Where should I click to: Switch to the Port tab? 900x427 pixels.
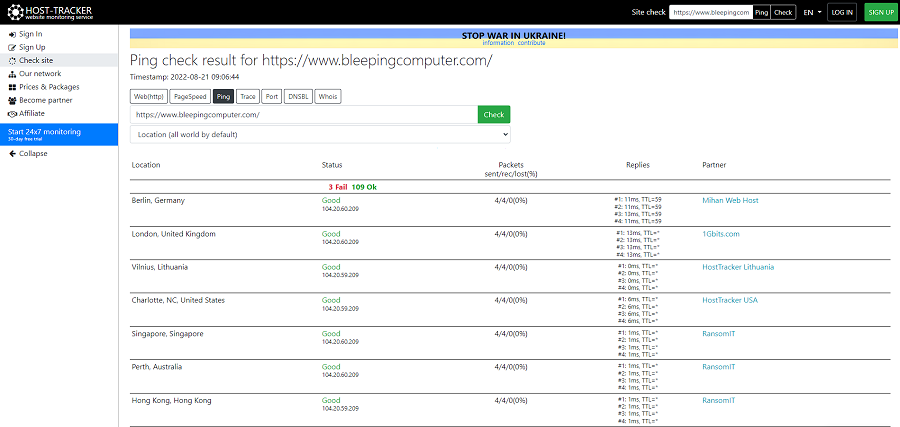coord(272,96)
